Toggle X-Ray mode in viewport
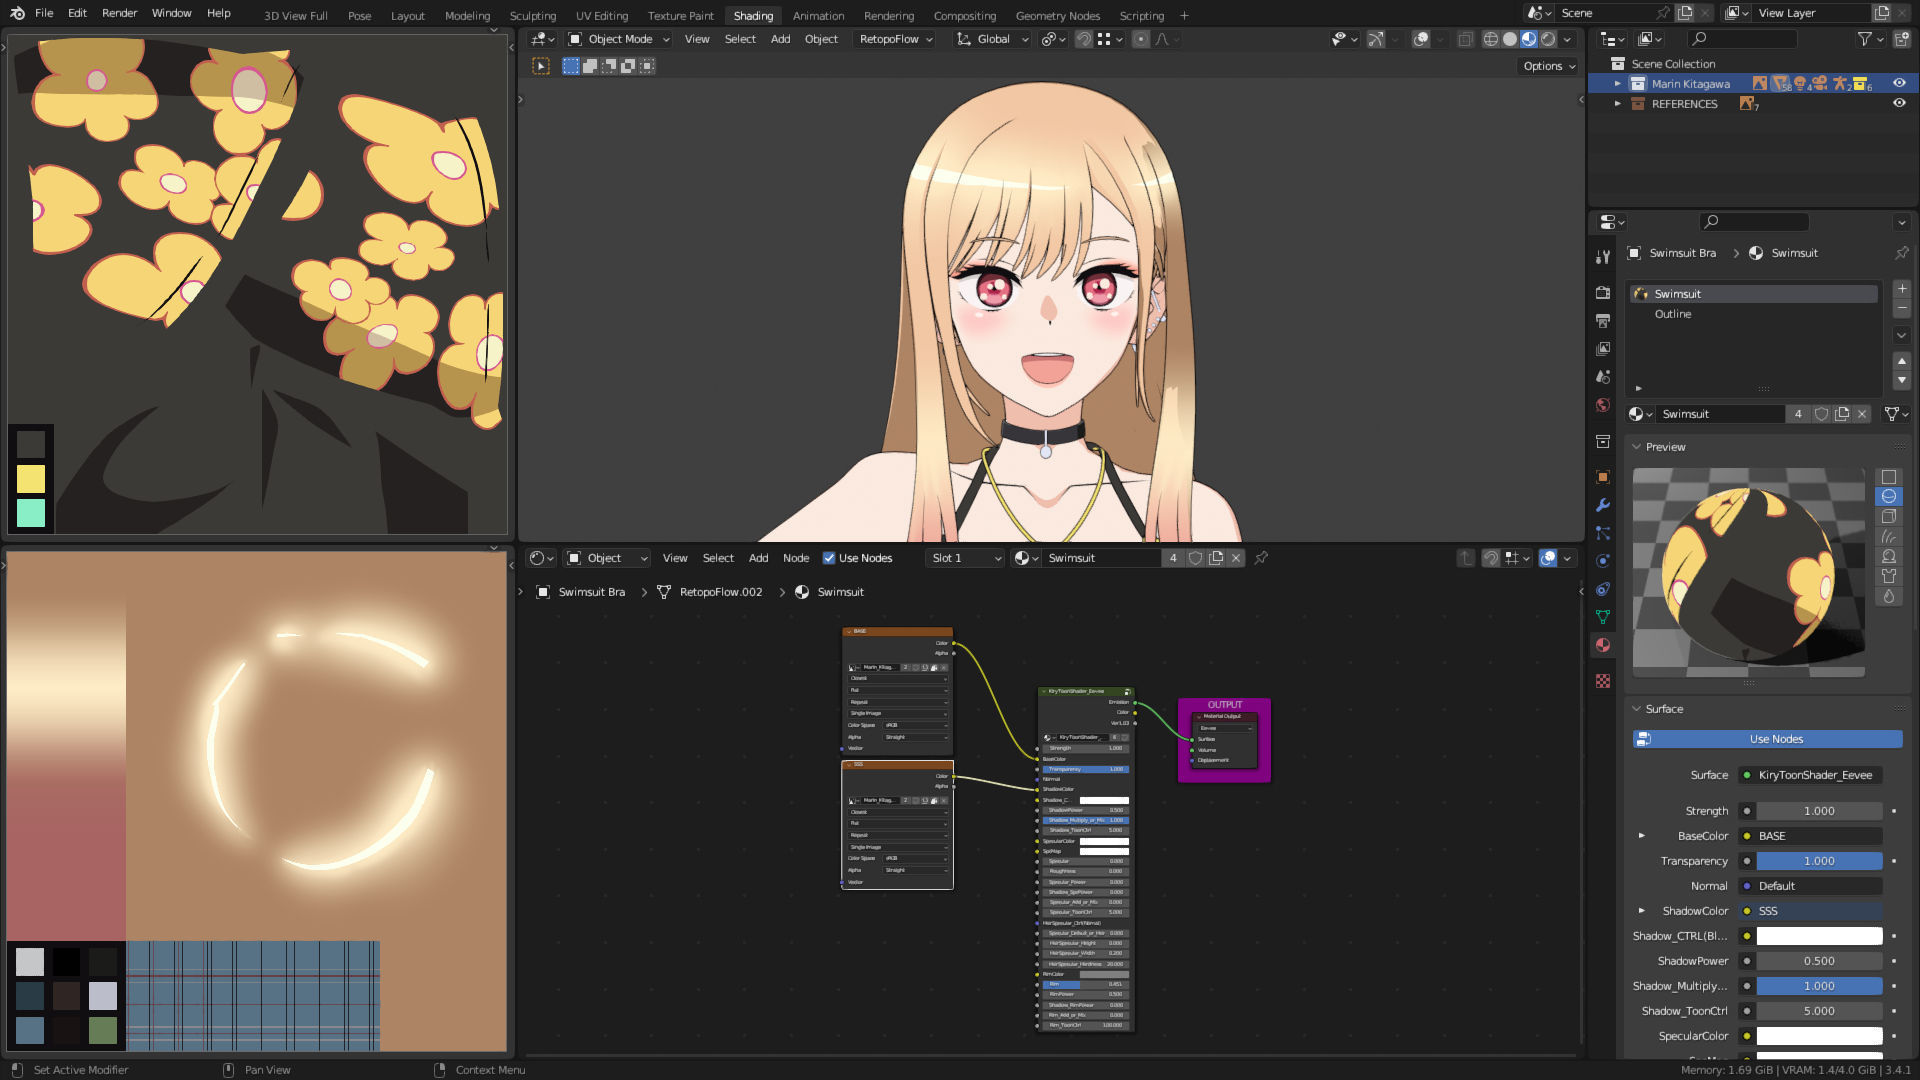 pyautogui.click(x=1465, y=39)
